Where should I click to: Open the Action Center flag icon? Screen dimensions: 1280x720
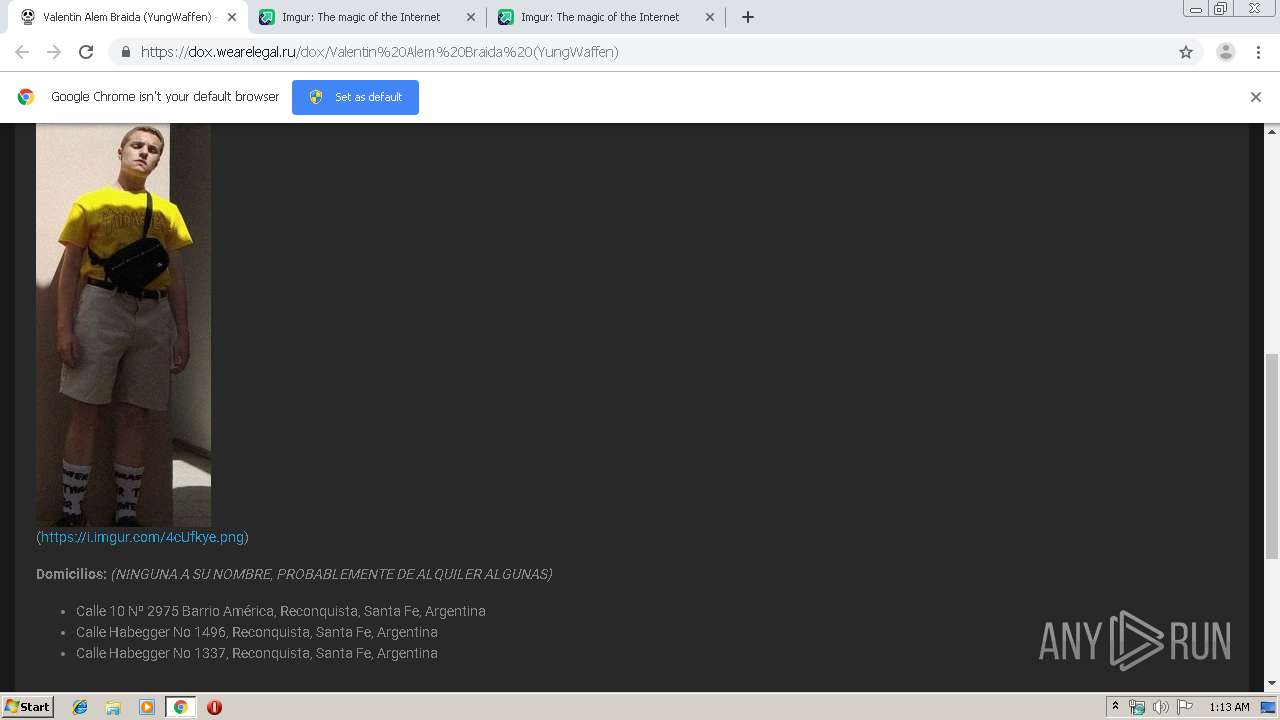[1185, 707]
